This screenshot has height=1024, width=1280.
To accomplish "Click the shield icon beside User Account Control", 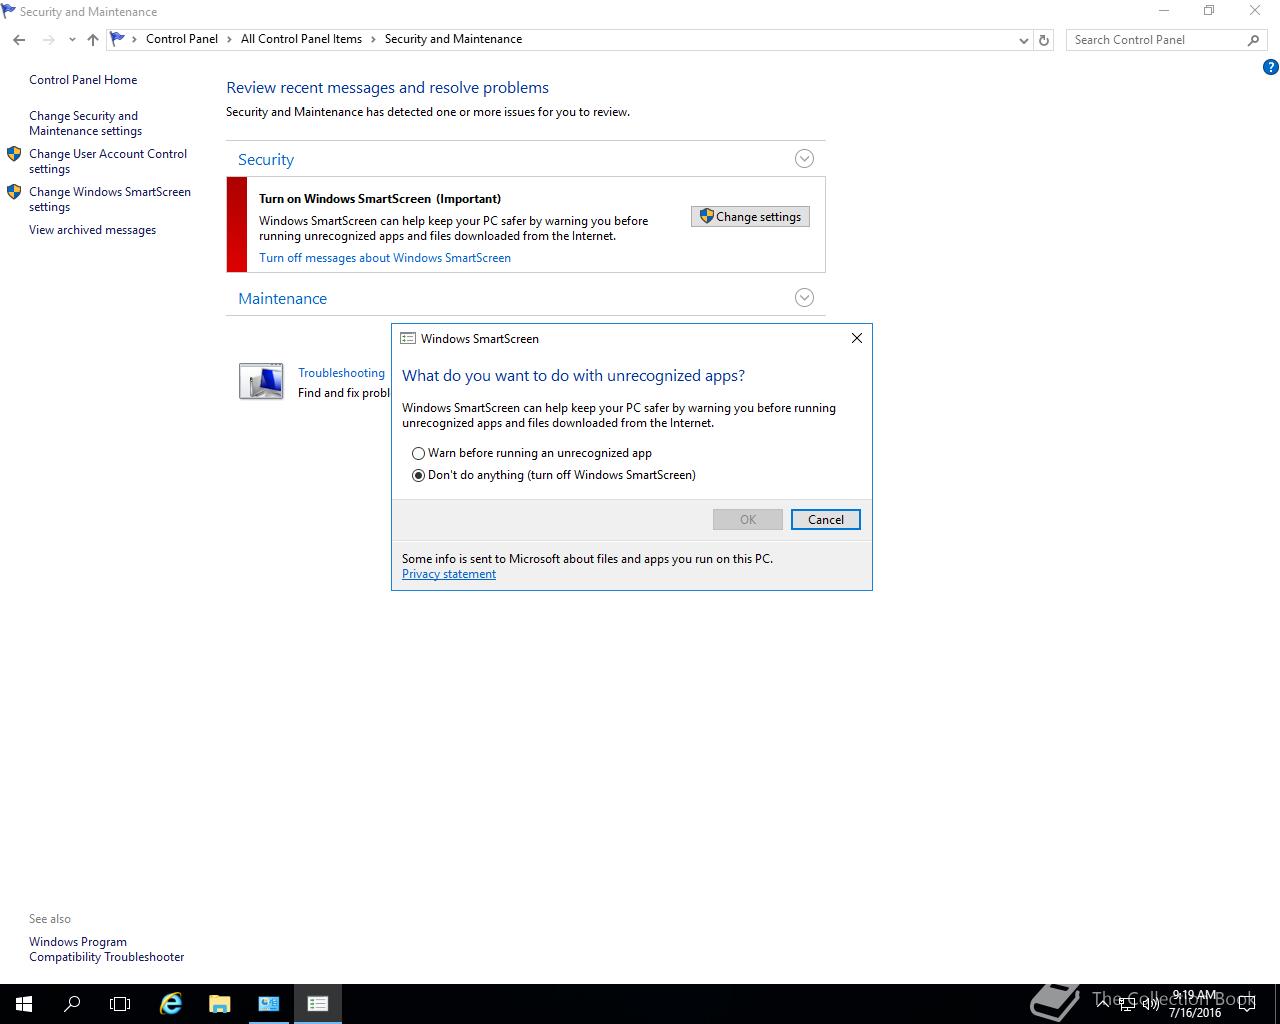I will coord(14,154).
